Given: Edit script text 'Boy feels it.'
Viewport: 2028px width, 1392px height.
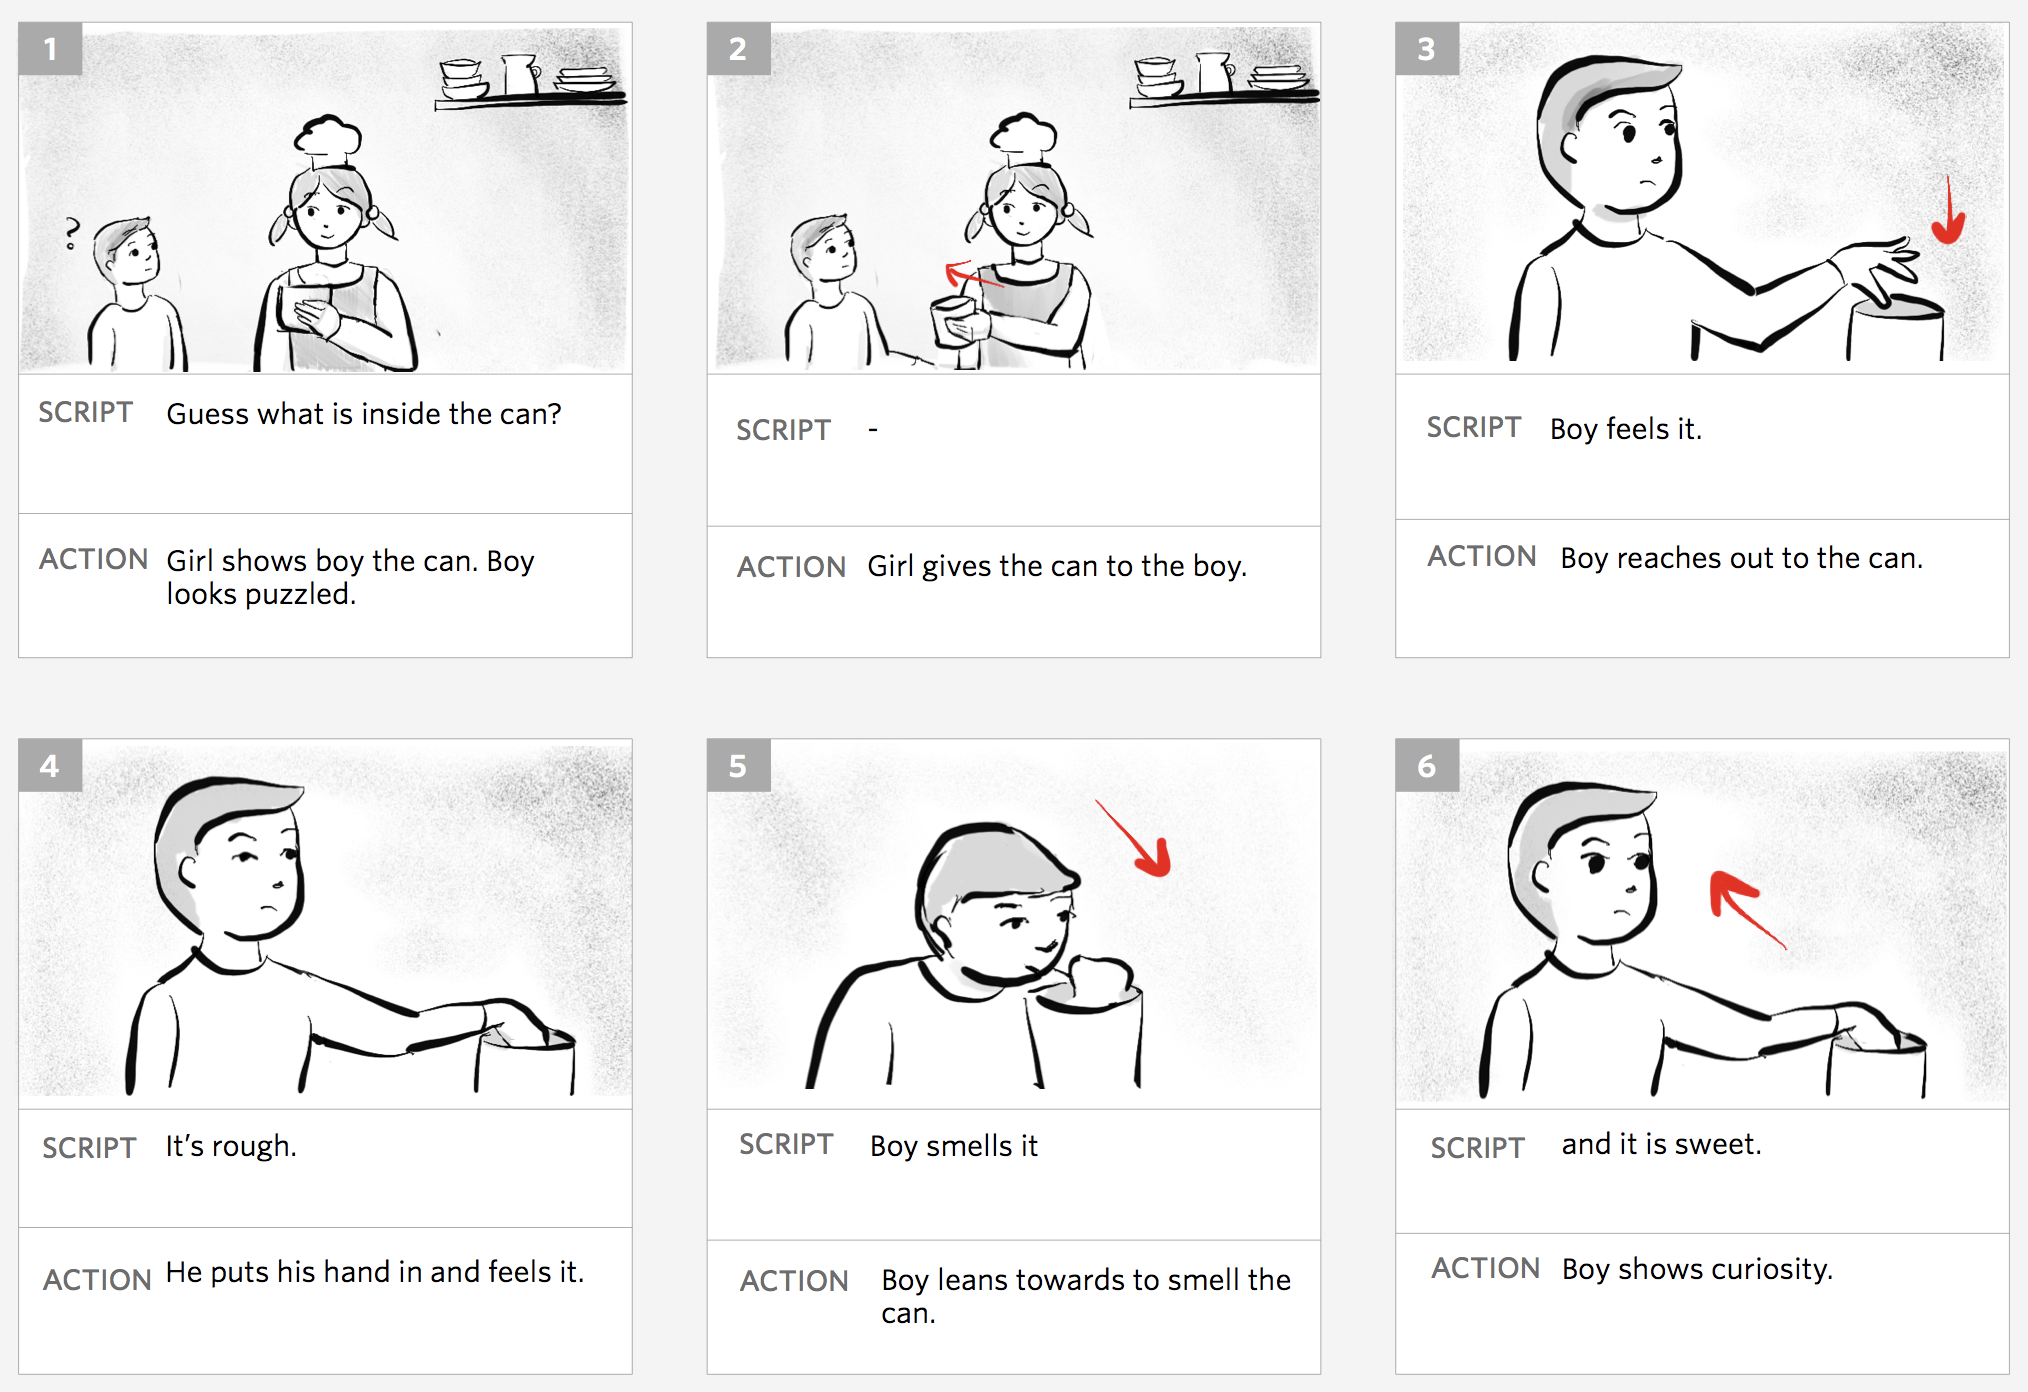Looking at the screenshot, I should coord(1626,429).
